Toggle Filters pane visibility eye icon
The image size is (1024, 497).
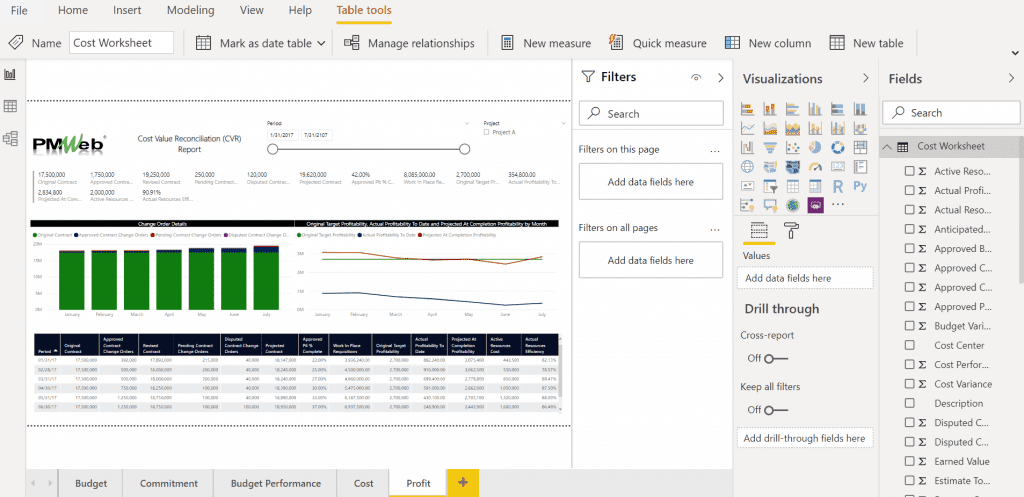pyautogui.click(x=696, y=78)
